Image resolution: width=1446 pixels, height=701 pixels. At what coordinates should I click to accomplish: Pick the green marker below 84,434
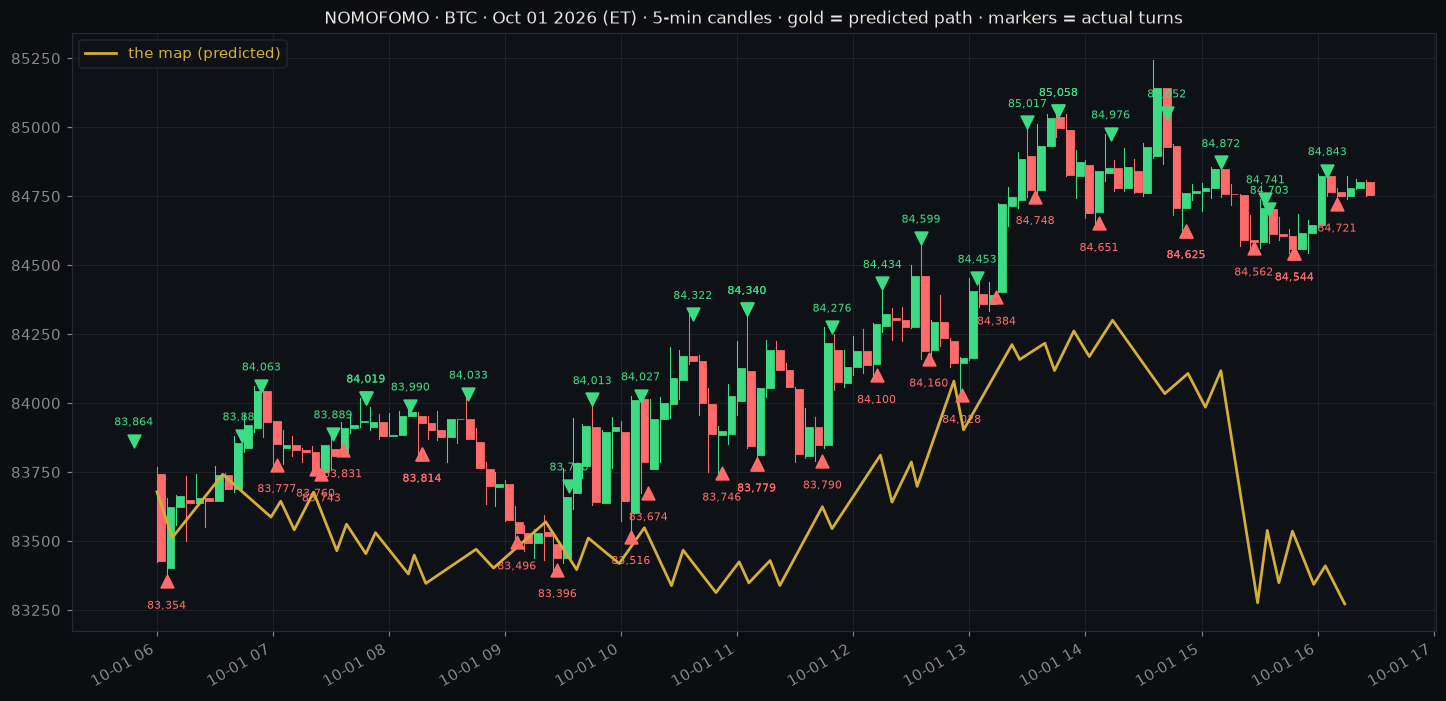(x=882, y=283)
